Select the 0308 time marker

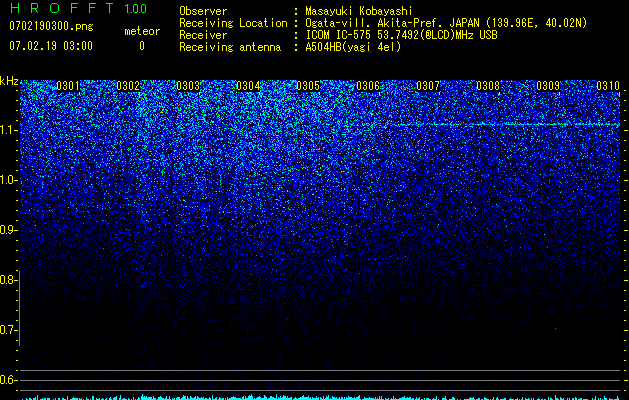[488, 86]
